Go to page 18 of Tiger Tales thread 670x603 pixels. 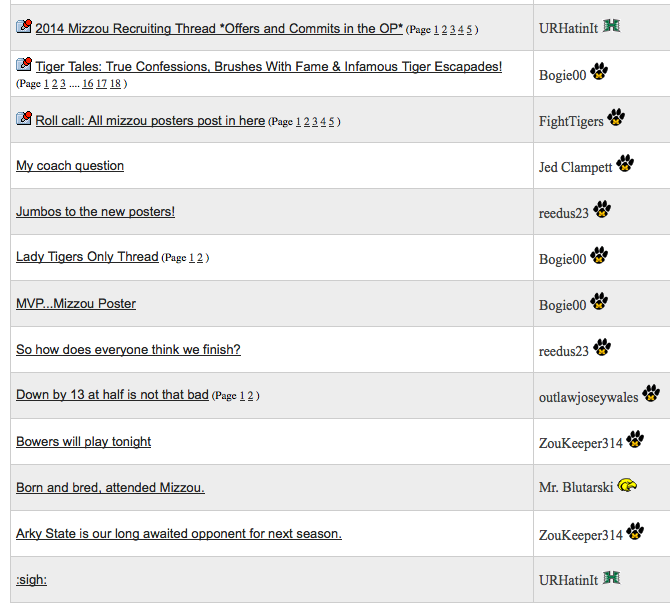point(115,84)
